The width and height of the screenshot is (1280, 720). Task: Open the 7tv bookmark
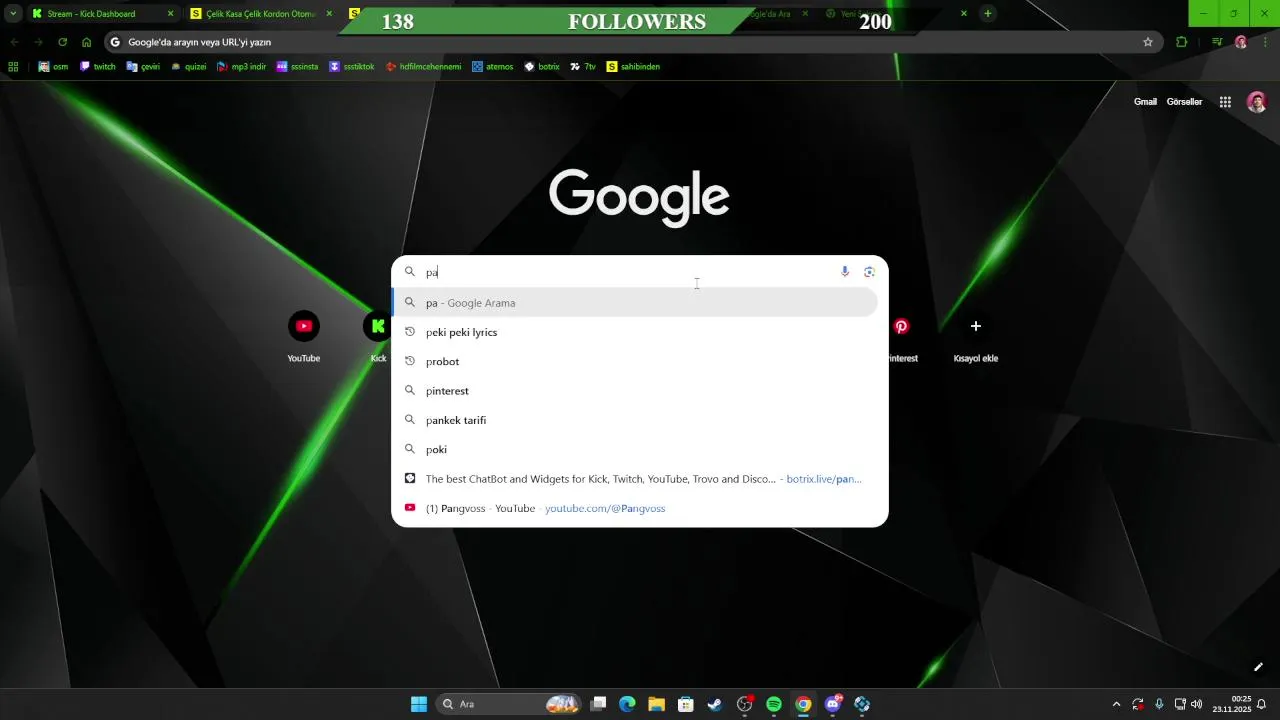click(583, 67)
